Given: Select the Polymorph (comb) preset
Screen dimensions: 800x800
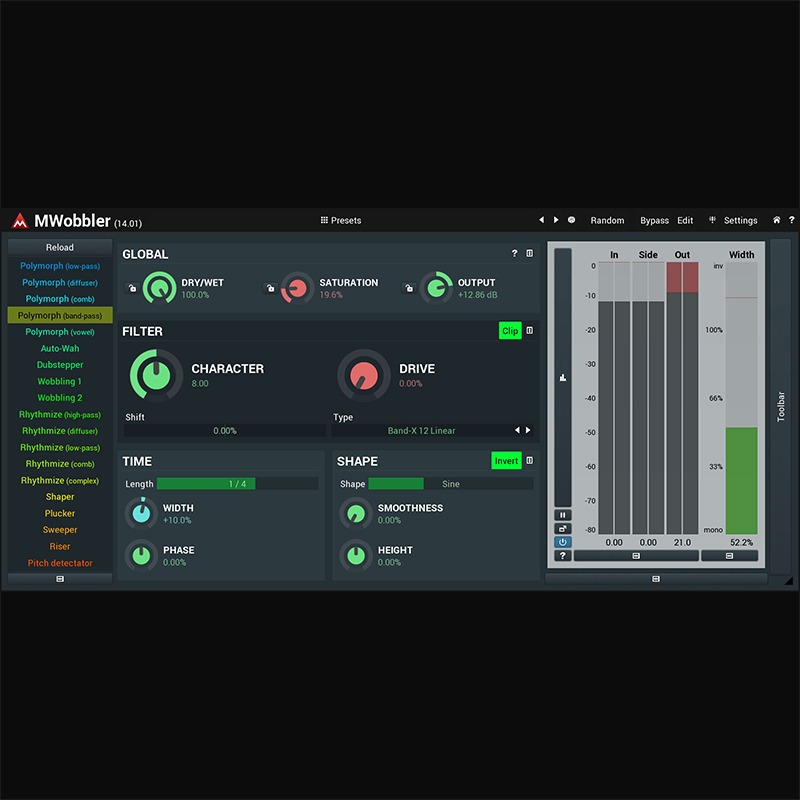Looking at the screenshot, I should [x=60, y=299].
